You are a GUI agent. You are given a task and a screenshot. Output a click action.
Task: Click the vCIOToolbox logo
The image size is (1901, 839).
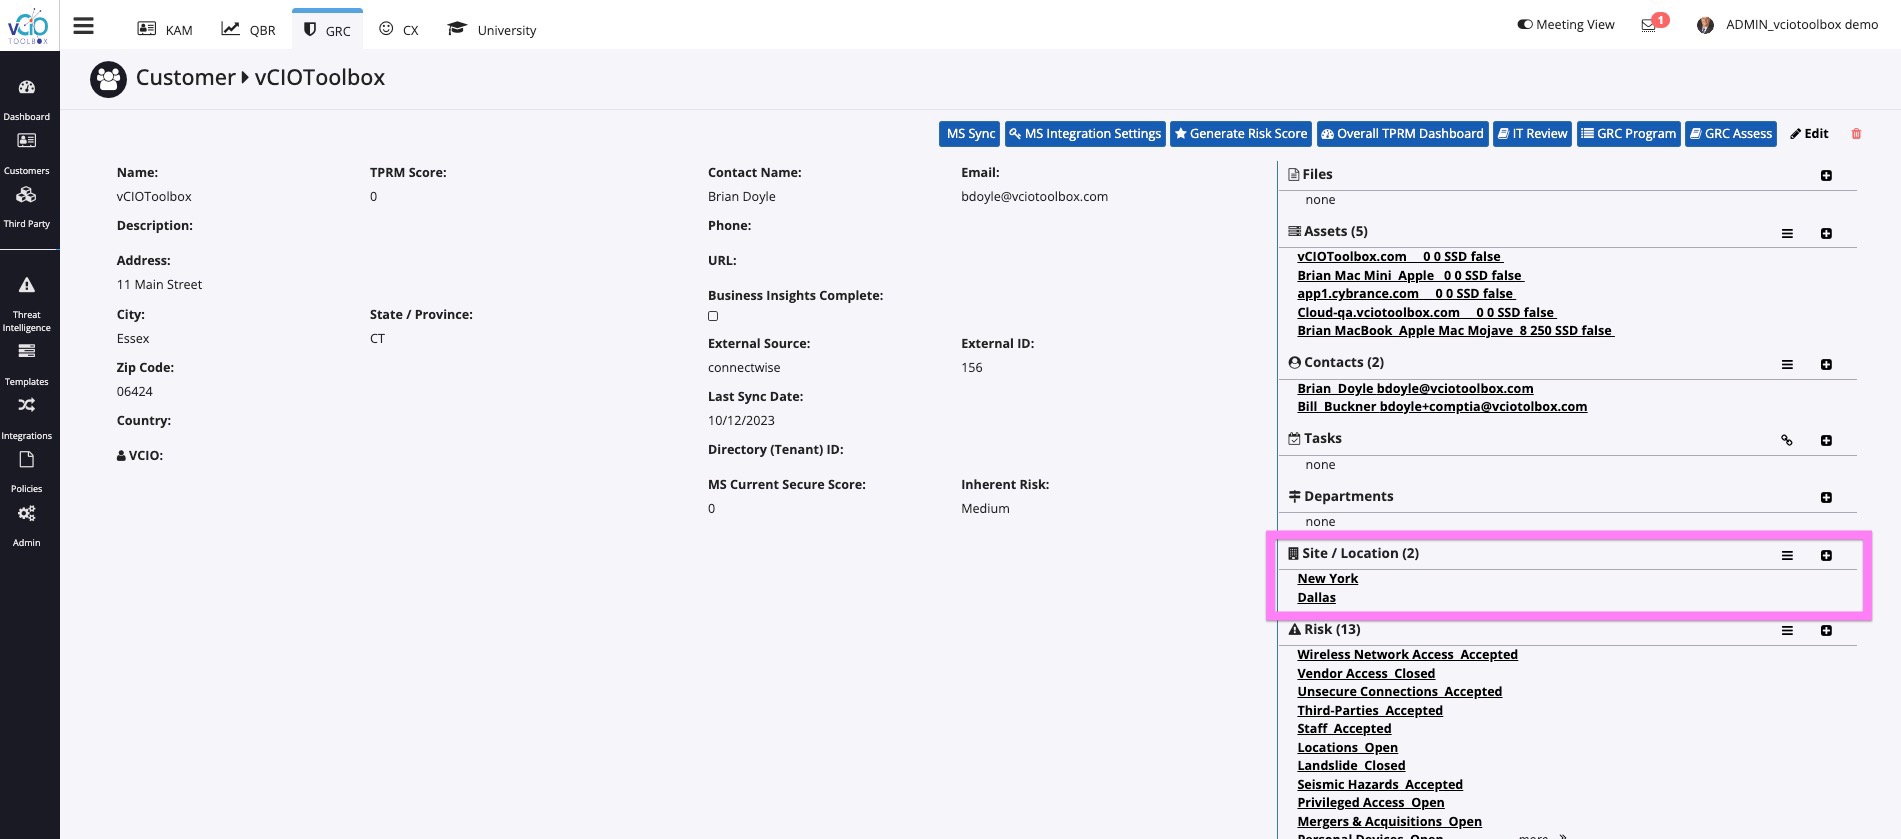28,26
